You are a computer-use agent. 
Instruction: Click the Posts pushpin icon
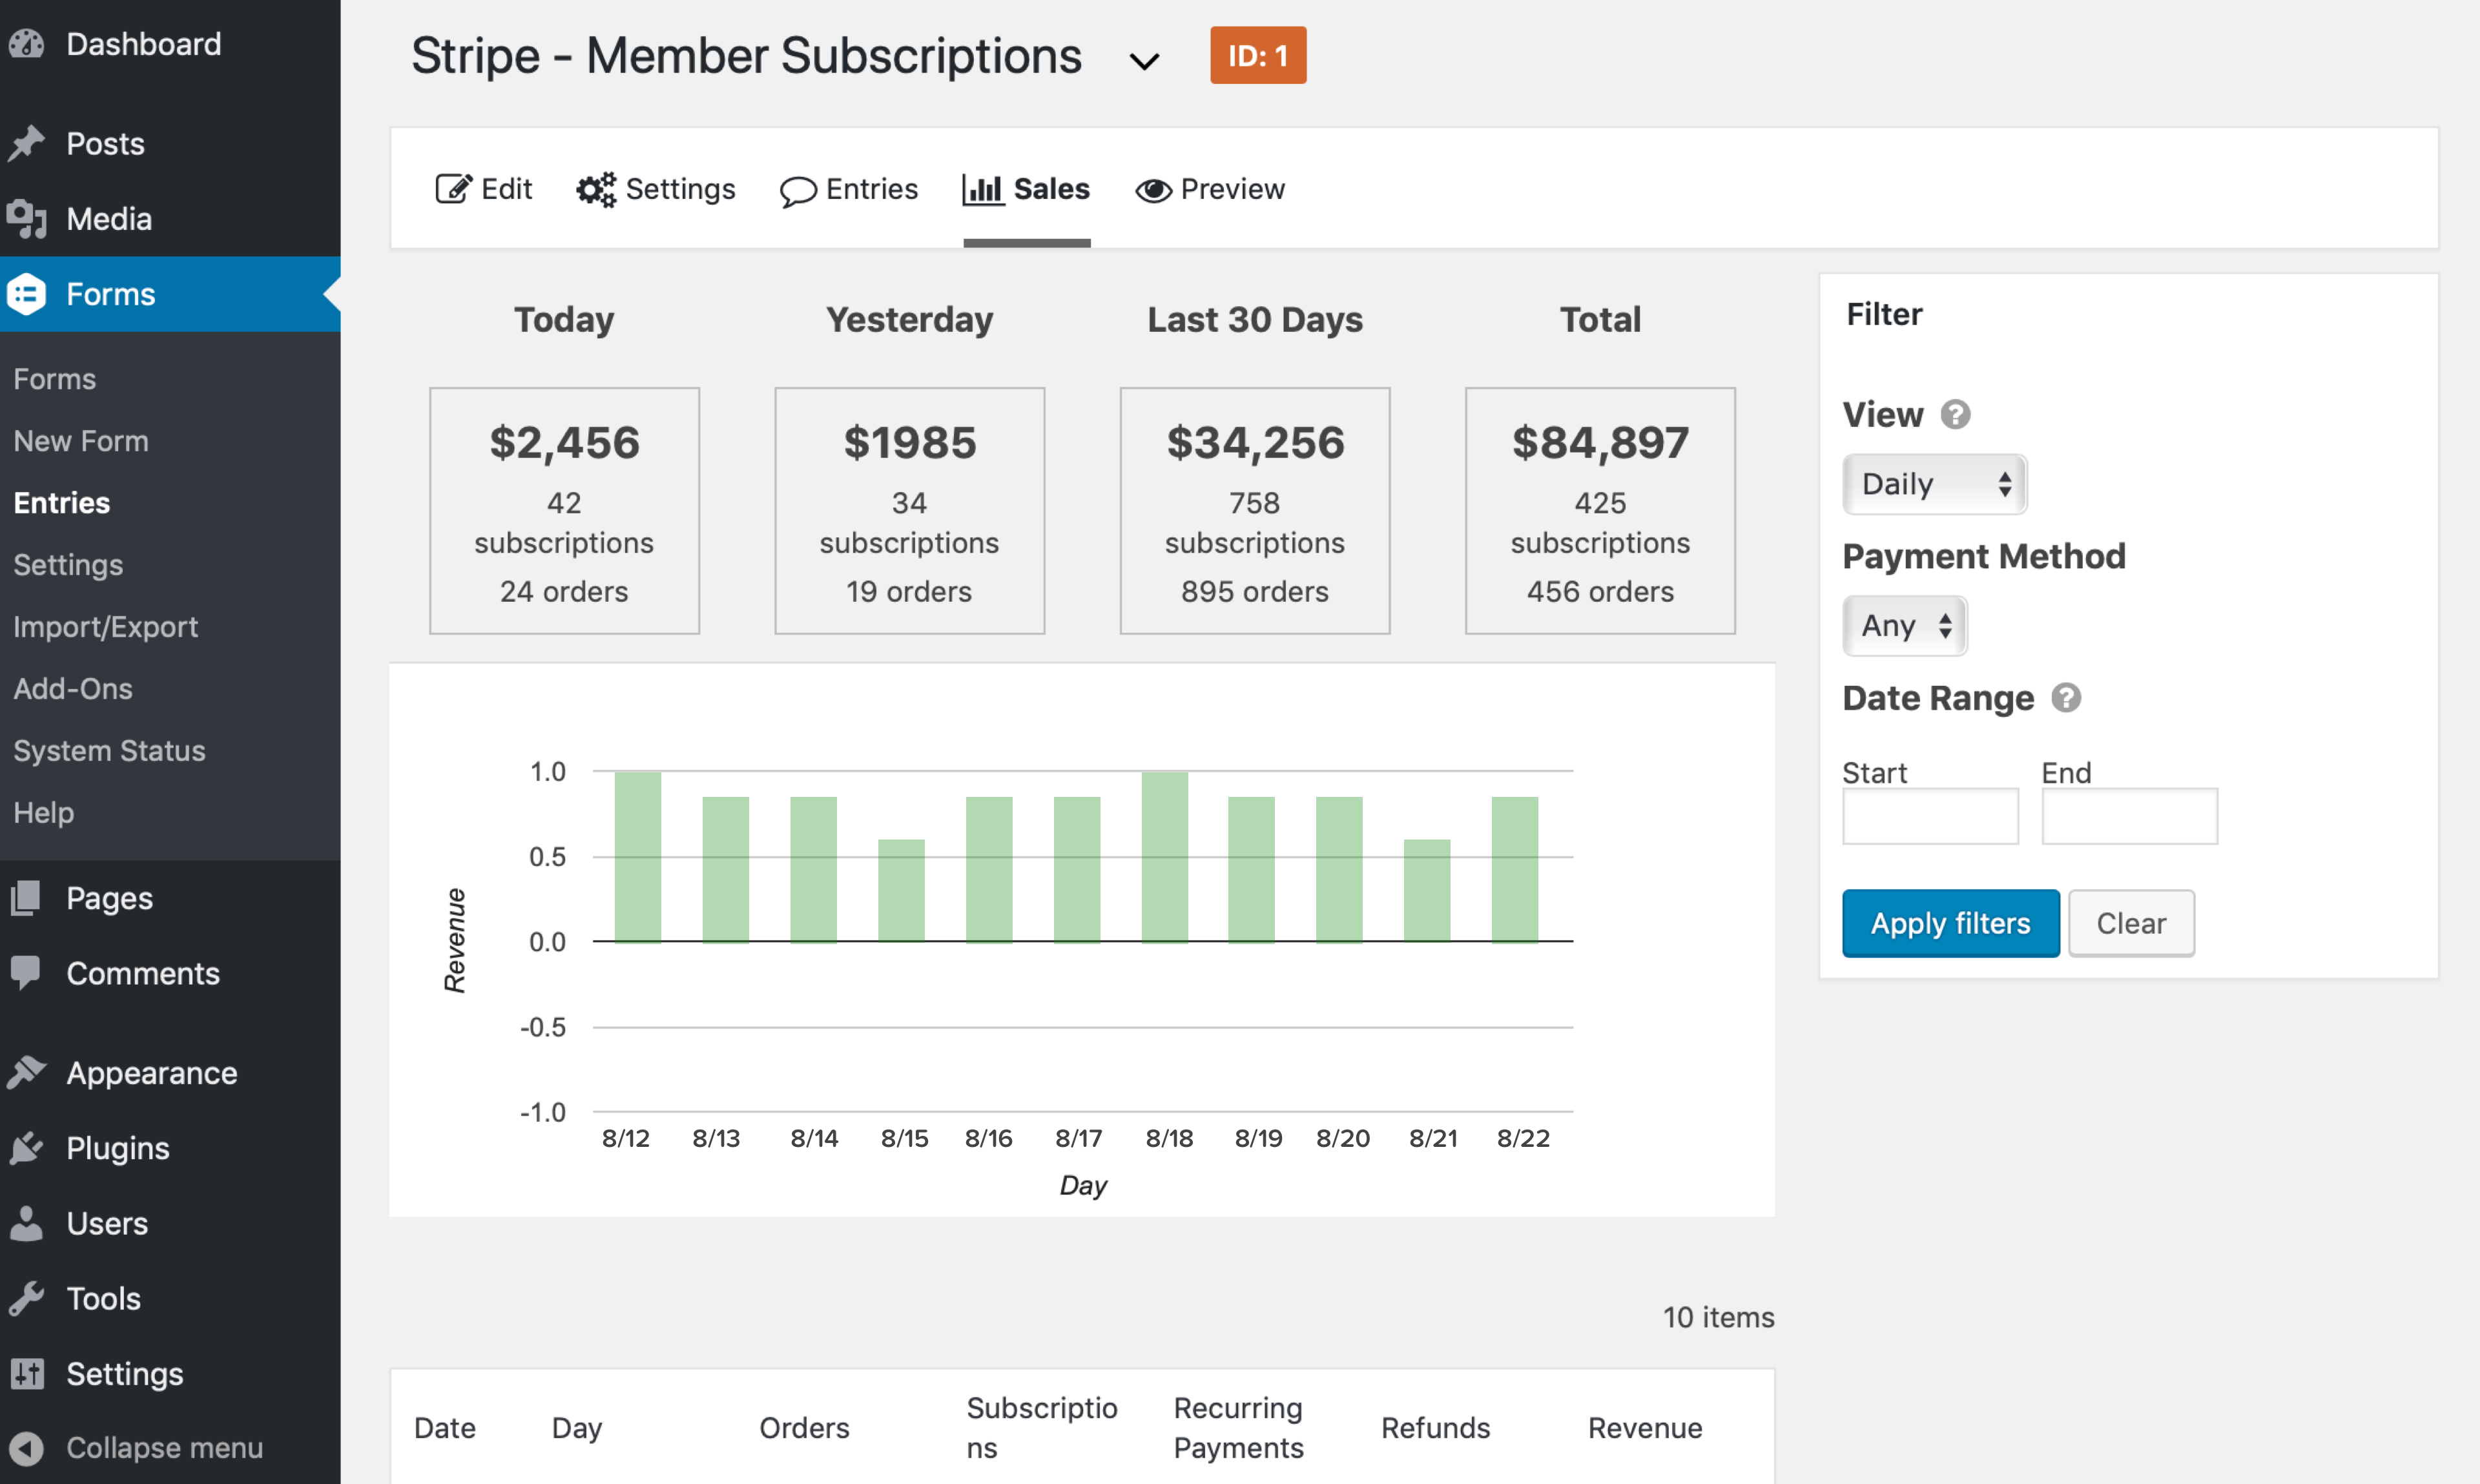point(27,144)
